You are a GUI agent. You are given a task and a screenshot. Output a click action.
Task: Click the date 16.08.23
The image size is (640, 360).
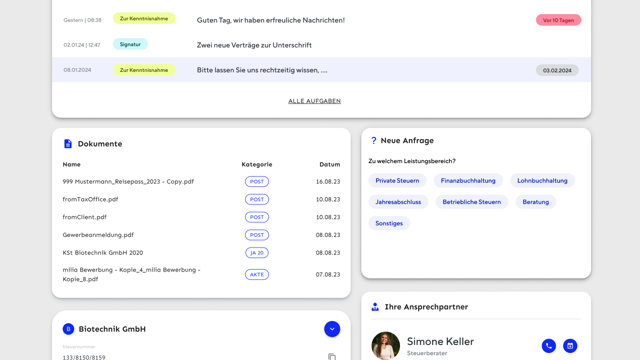[328, 182]
